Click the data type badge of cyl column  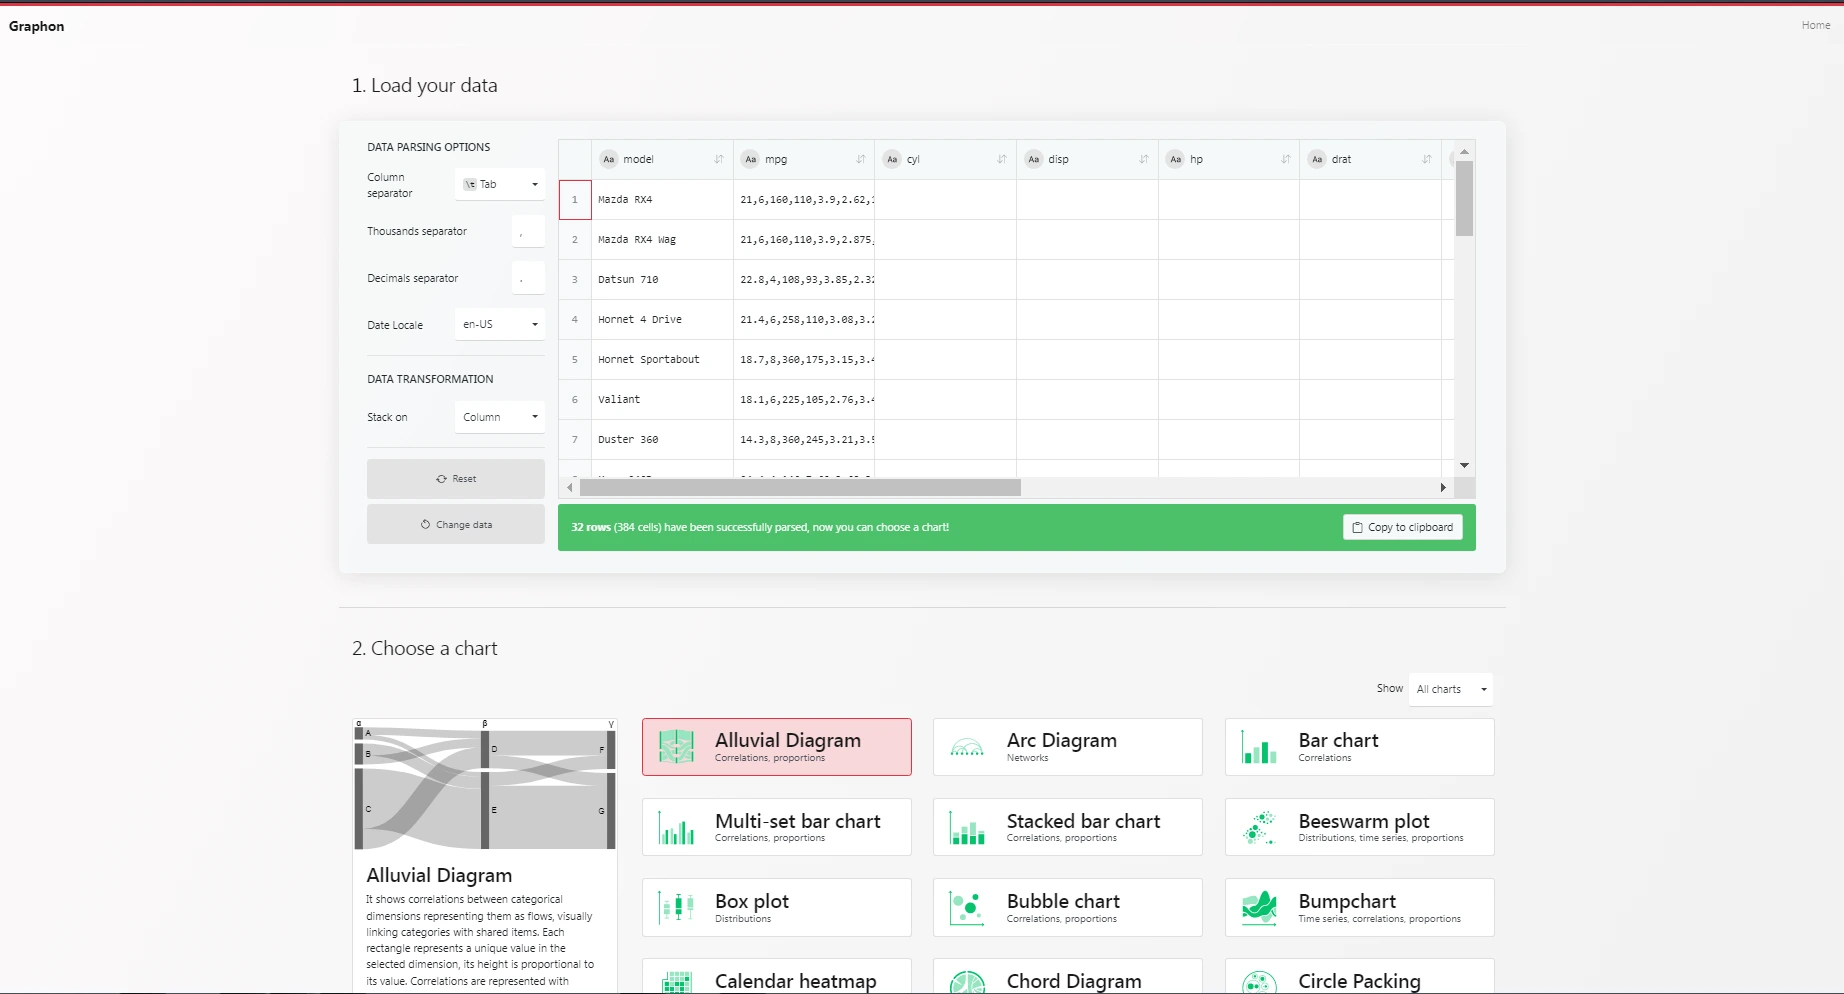892,159
